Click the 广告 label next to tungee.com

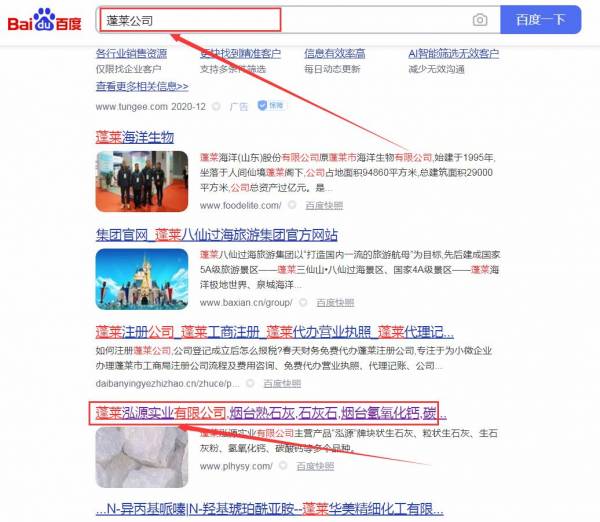238,105
